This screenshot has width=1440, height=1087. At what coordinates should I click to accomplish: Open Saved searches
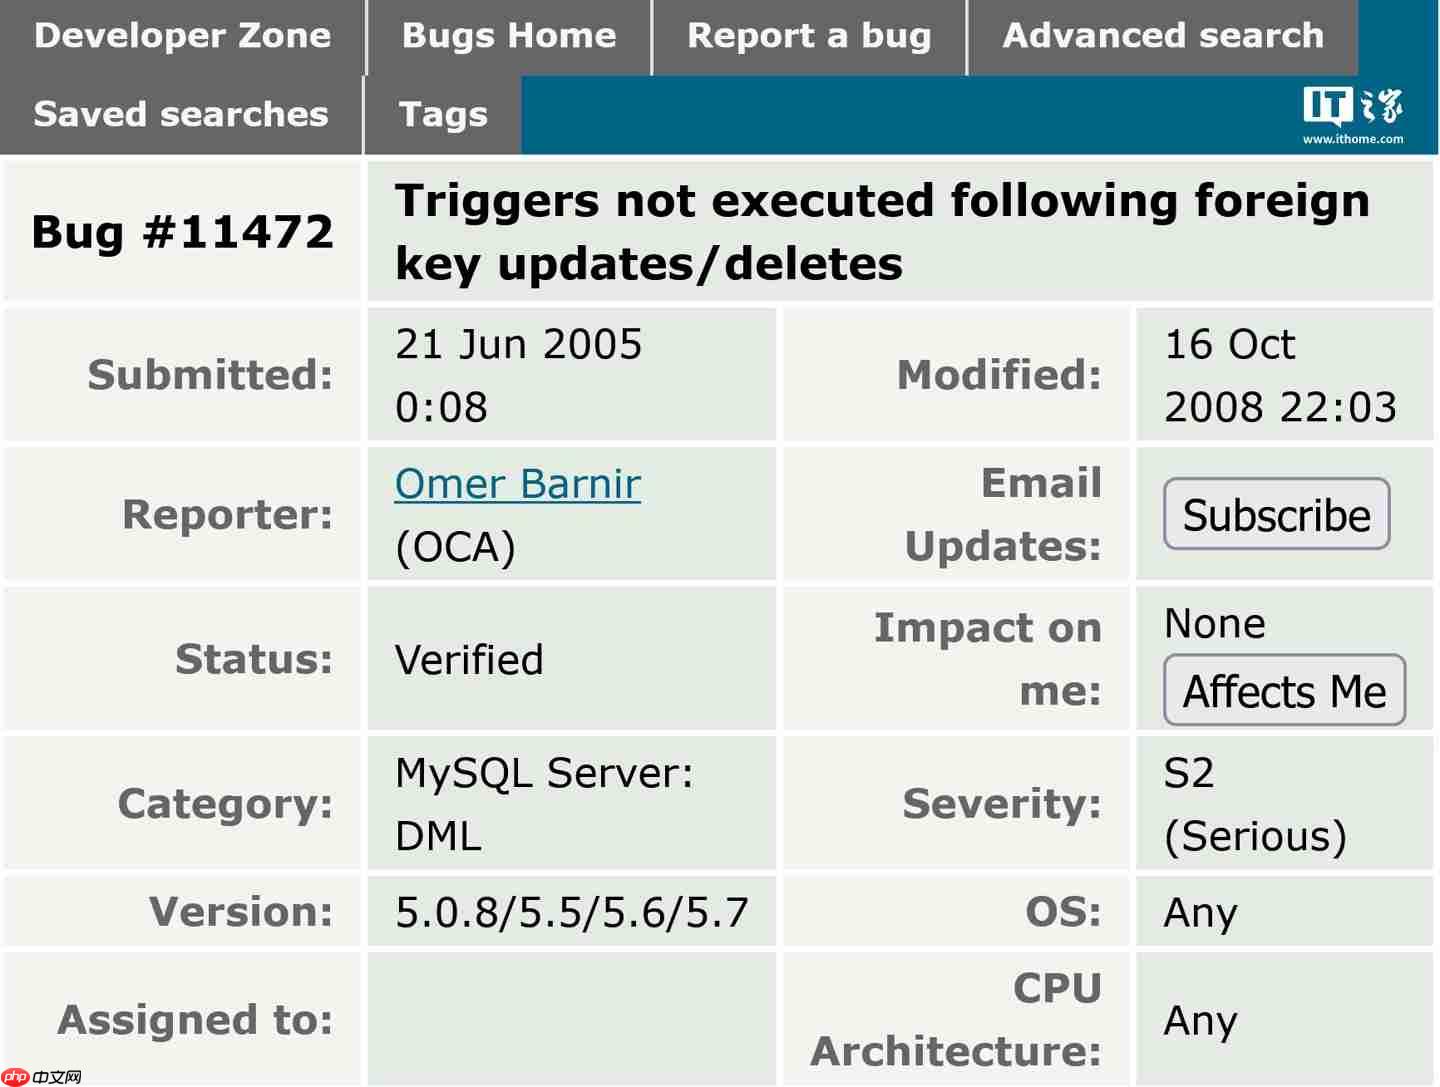180,114
